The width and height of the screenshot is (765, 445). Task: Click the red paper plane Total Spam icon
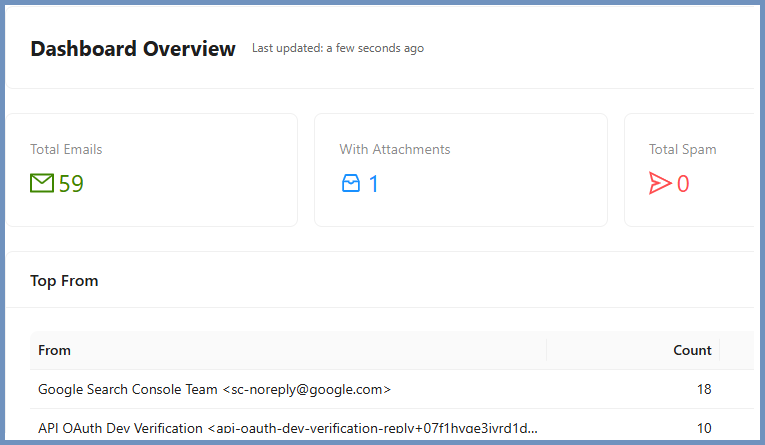tap(659, 183)
